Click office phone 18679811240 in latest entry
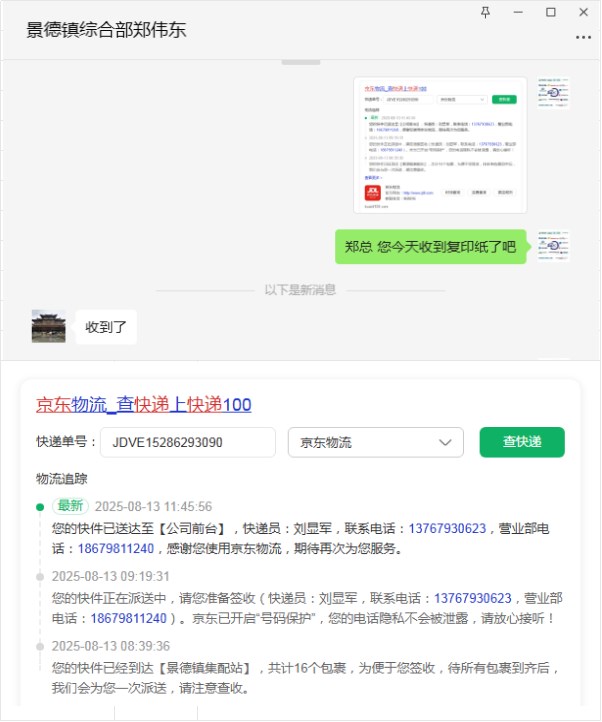 [x=116, y=549]
